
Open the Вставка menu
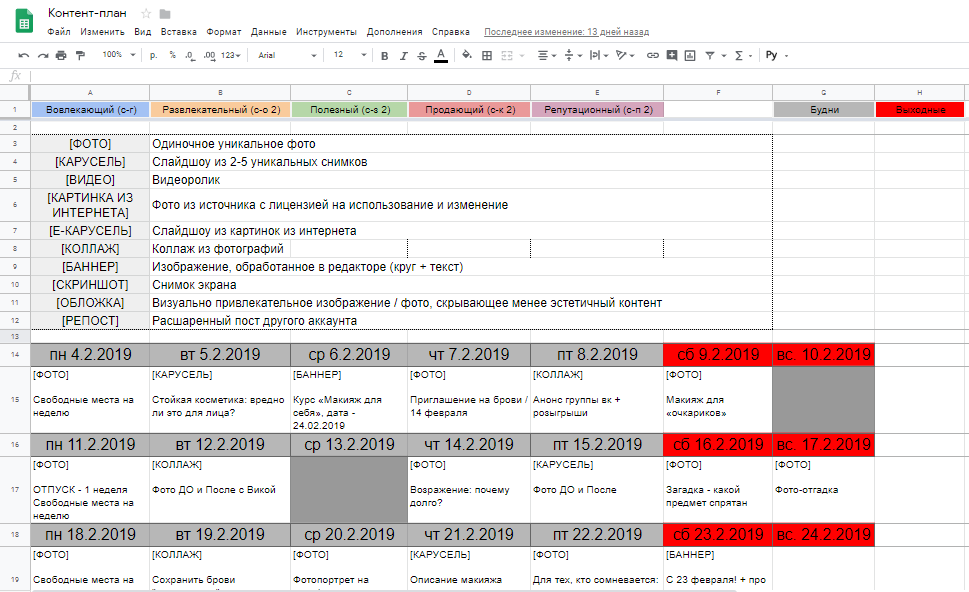tap(179, 32)
